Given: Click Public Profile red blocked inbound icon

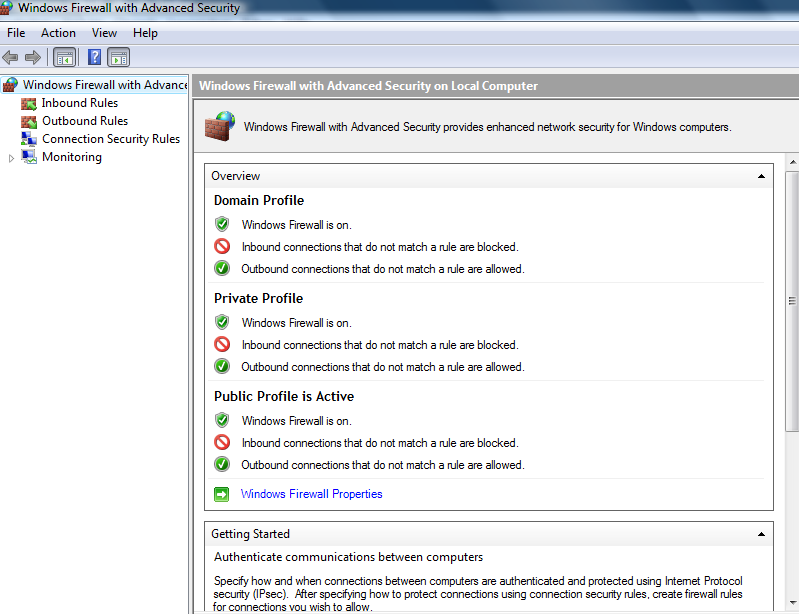Looking at the screenshot, I should (222, 442).
